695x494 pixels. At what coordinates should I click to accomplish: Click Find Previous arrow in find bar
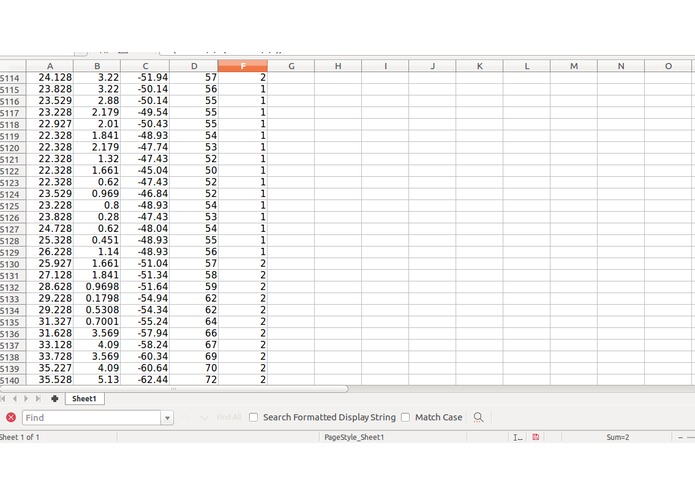(185, 417)
